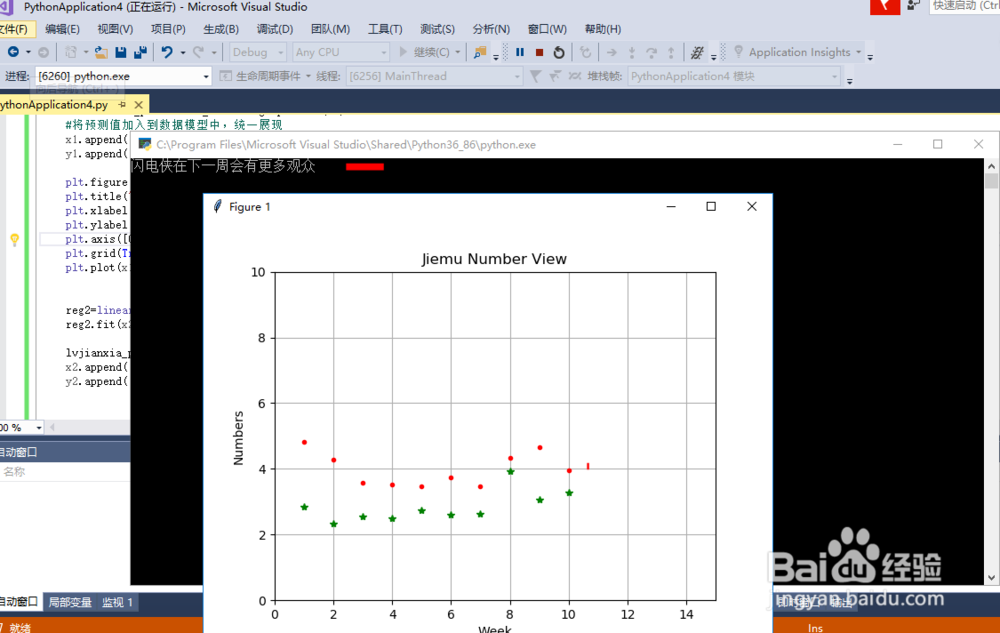Image resolution: width=1000 pixels, height=633 pixels.
Task: Click the New Project icon in toolbar
Action: click(x=71, y=52)
